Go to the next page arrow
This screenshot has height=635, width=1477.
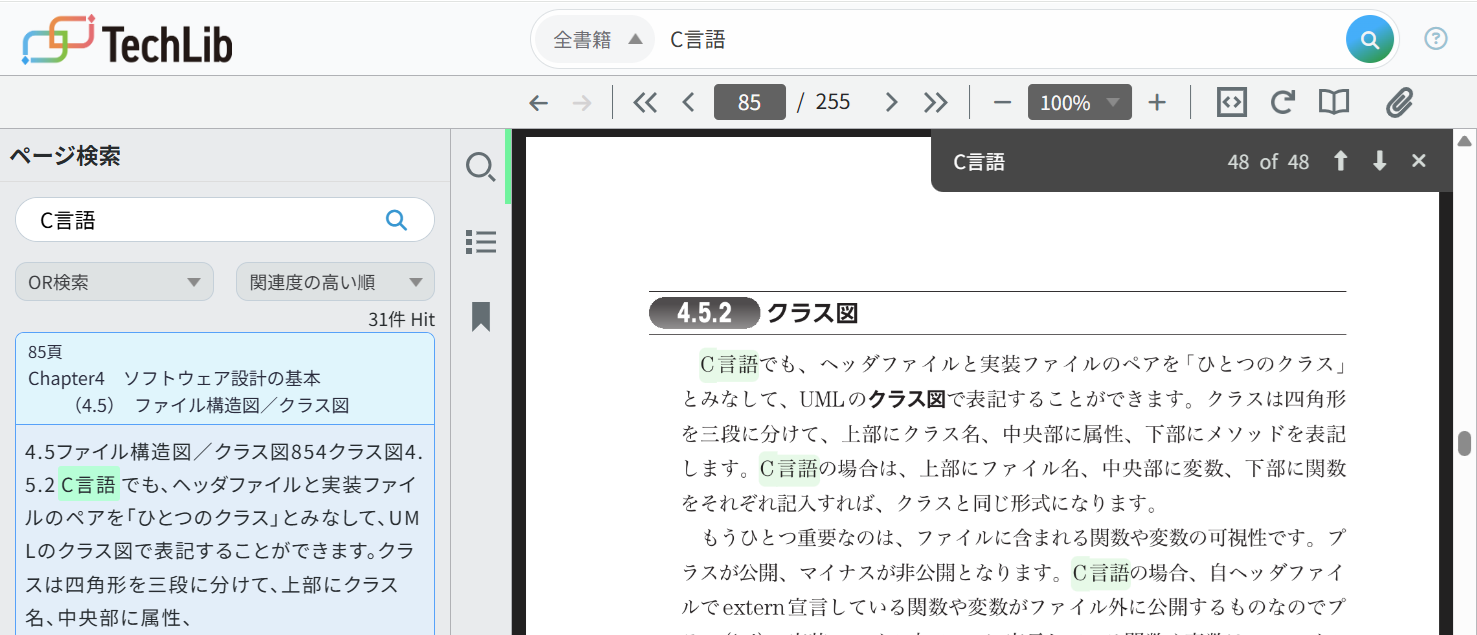coord(890,101)
